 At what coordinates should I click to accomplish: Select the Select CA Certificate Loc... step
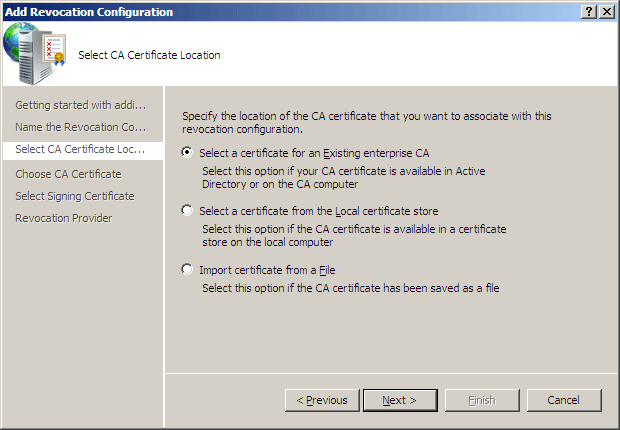(83, 150)
